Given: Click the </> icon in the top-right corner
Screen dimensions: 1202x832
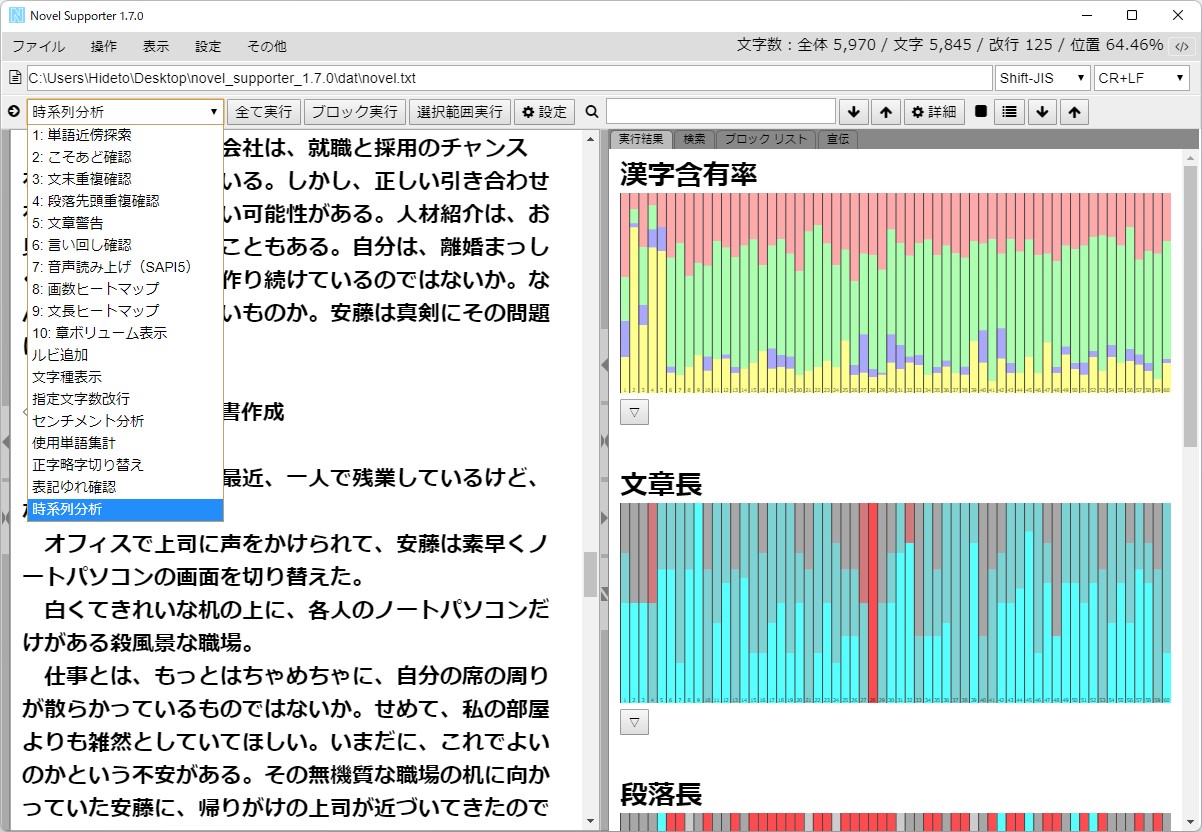Looking at the screenshot, I should [1183, 45].
